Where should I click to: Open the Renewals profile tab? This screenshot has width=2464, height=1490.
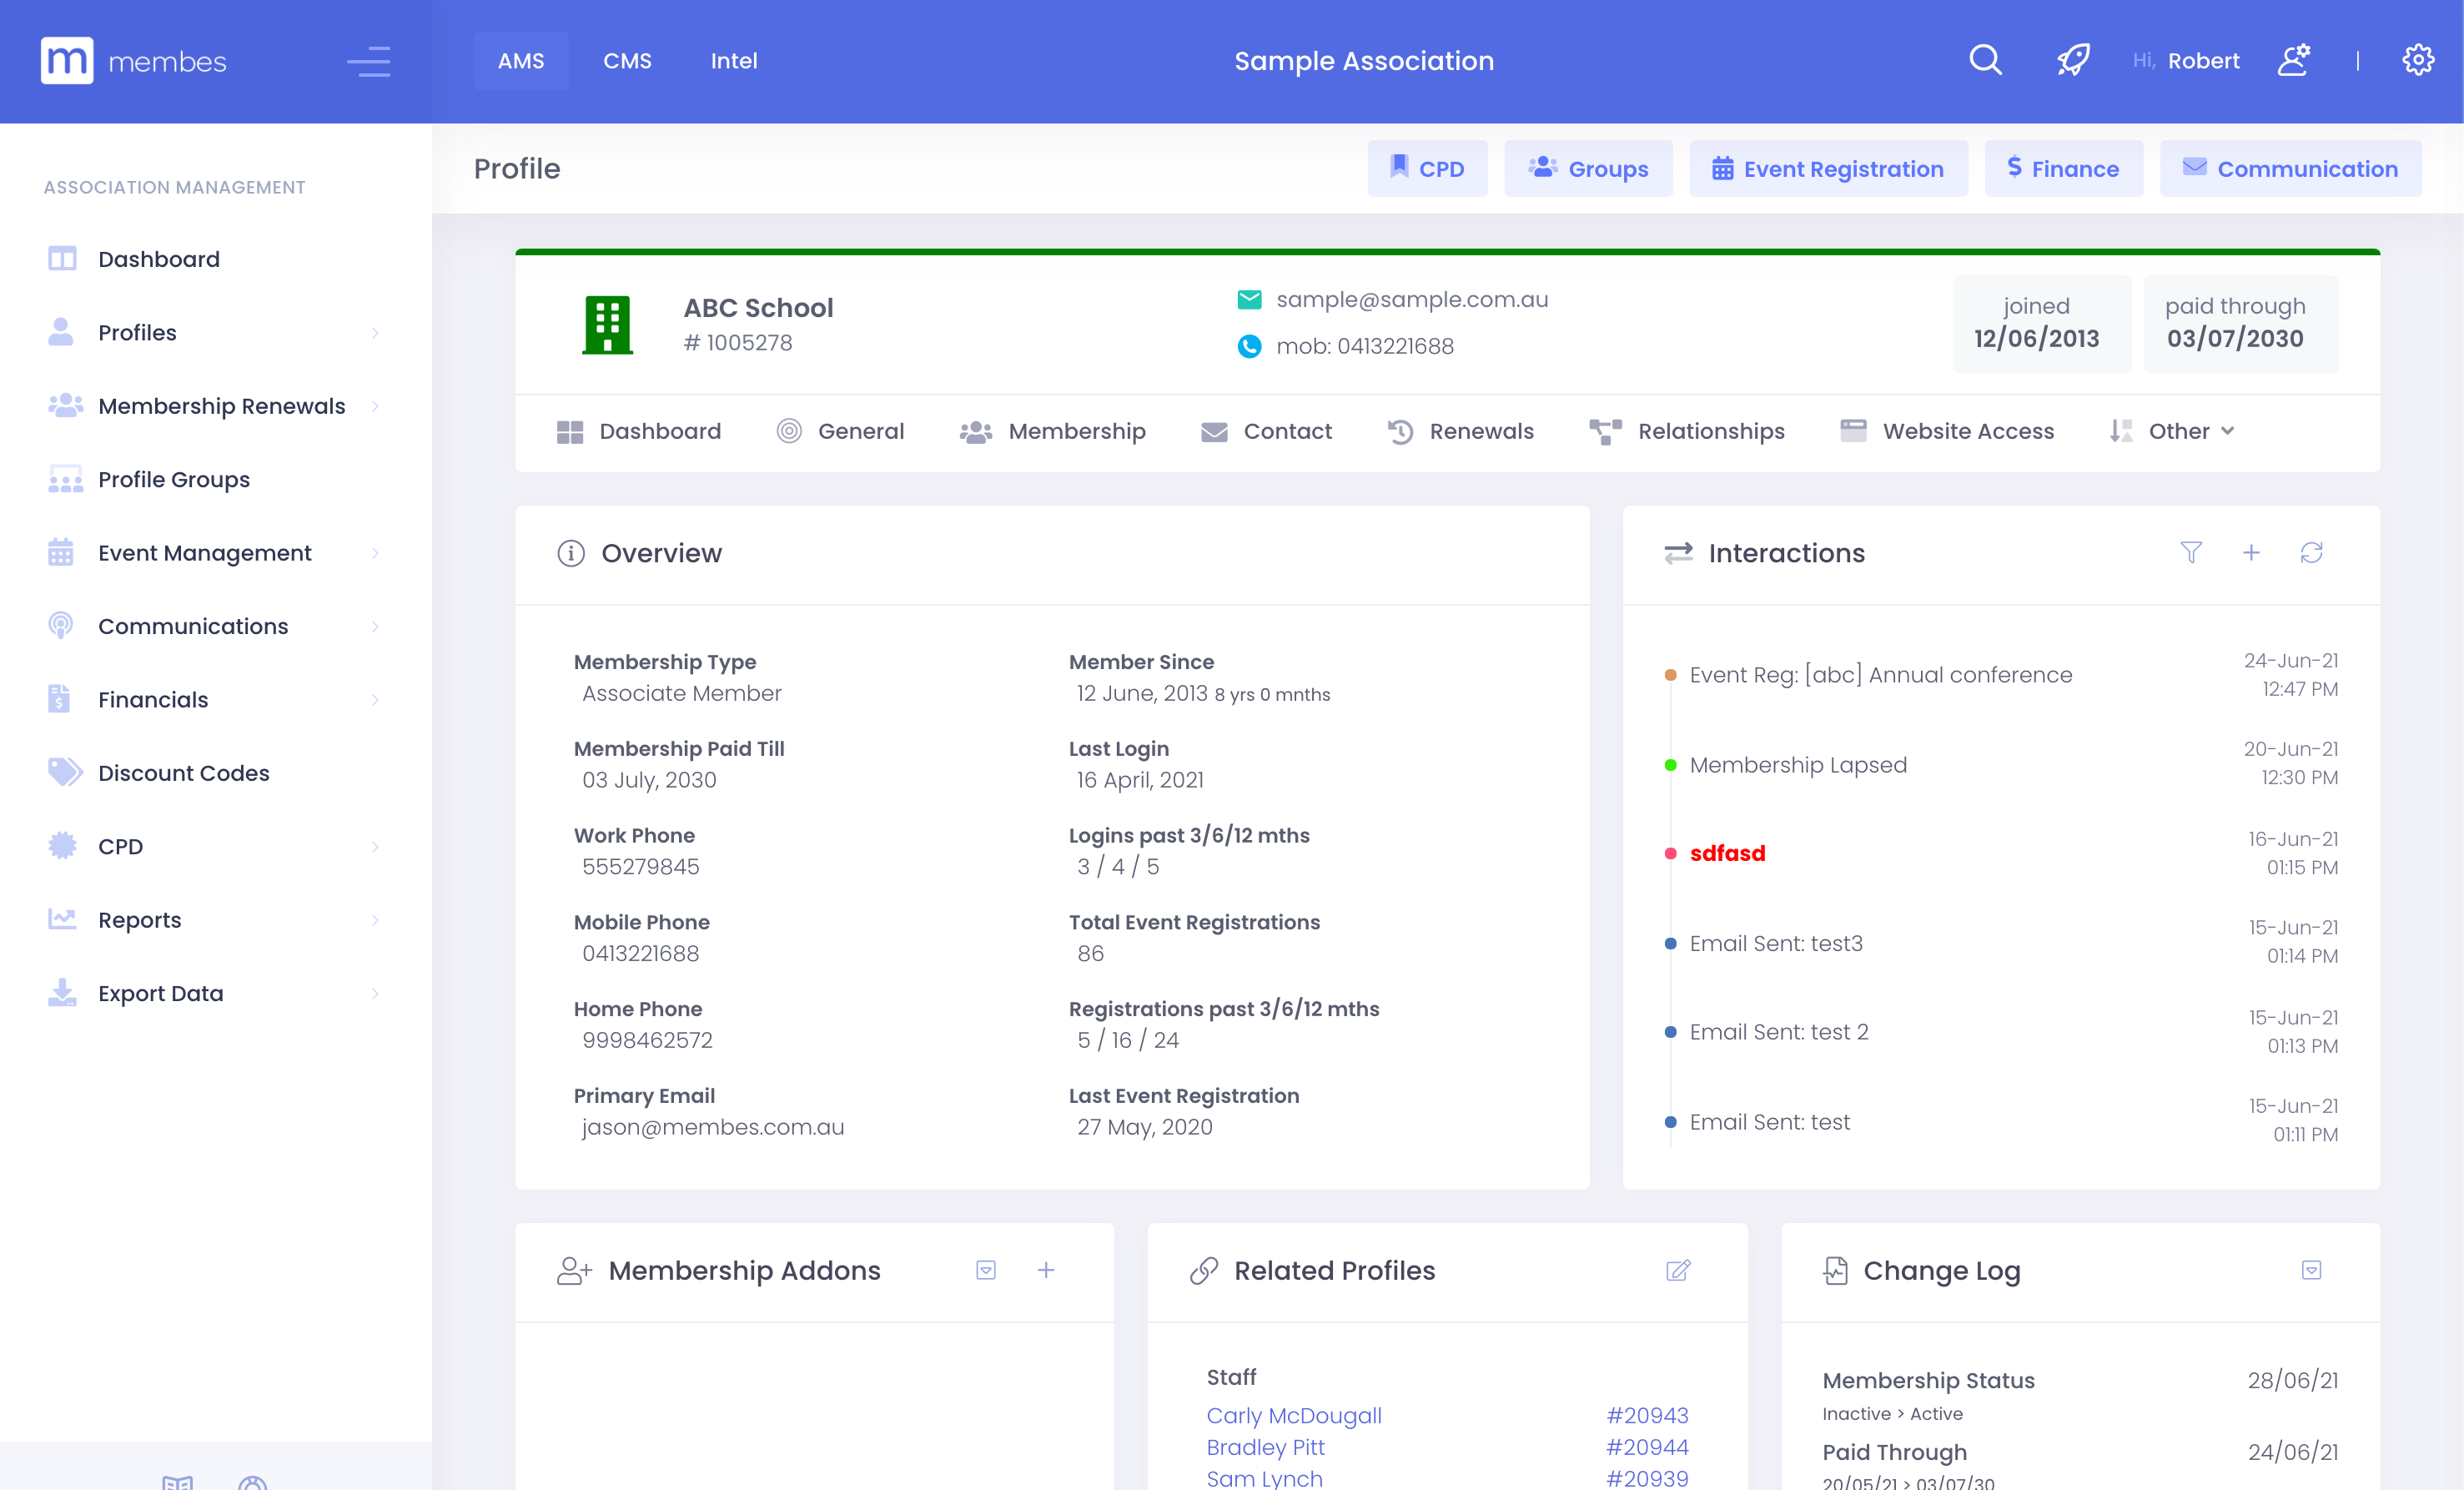(1460, 431)
